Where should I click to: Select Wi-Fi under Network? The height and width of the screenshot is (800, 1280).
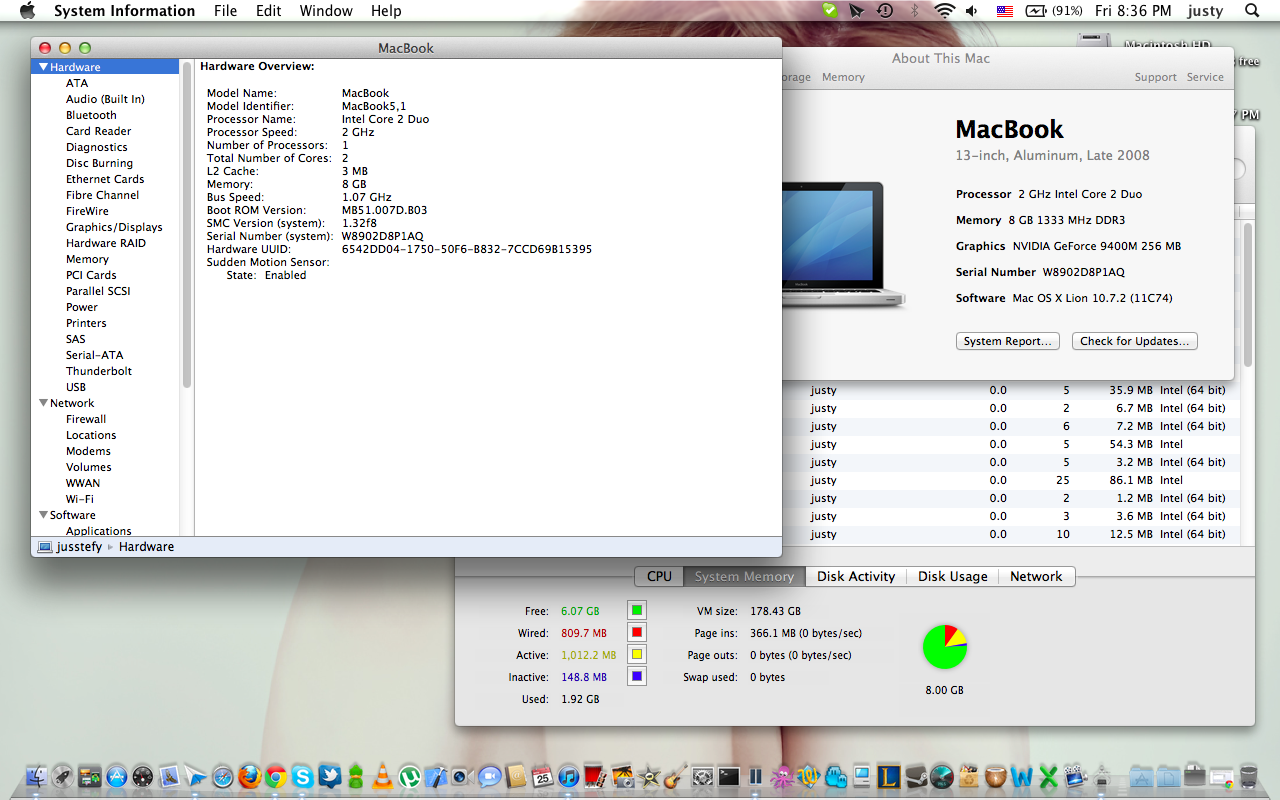80,499
